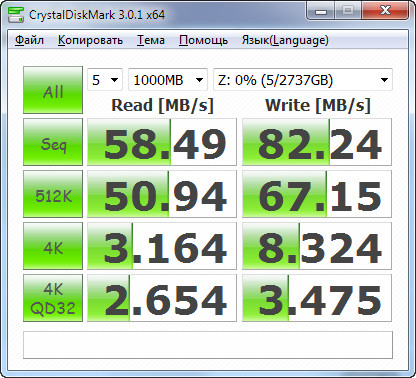Open the Помощь menu
The image size is (416, 378).
[203, 40]
